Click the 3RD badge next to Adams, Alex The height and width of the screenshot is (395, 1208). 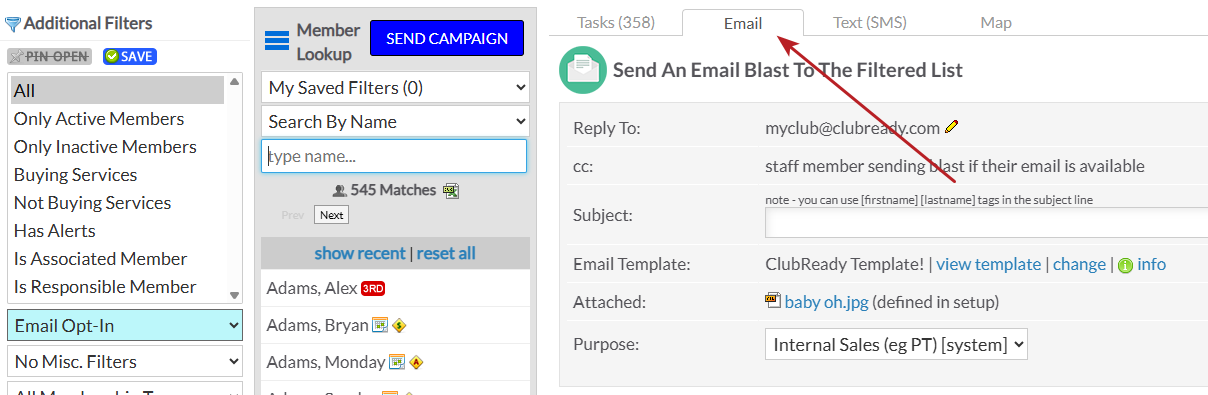coord(373,288)
